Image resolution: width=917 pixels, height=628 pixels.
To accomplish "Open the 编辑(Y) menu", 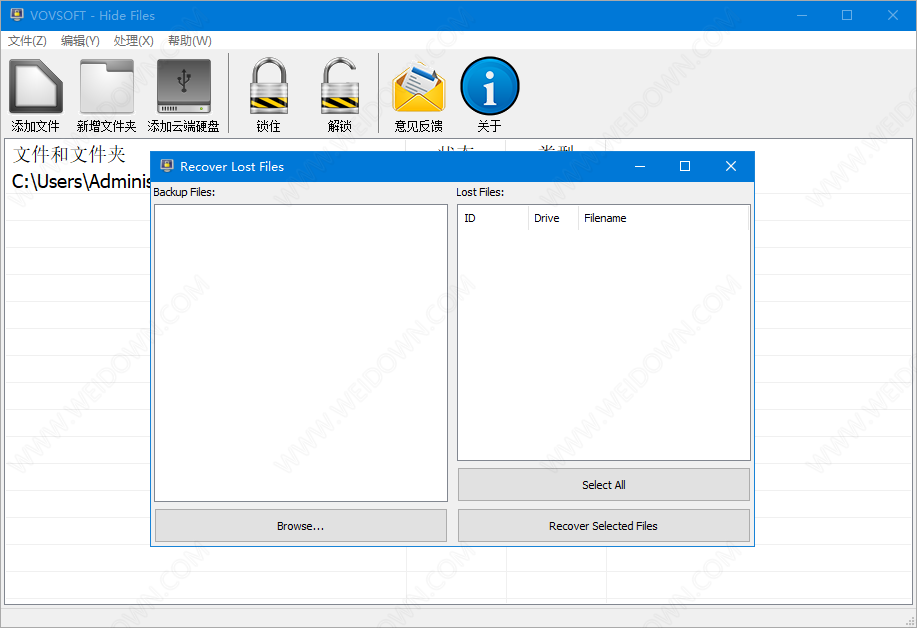I will coord(80,40).
